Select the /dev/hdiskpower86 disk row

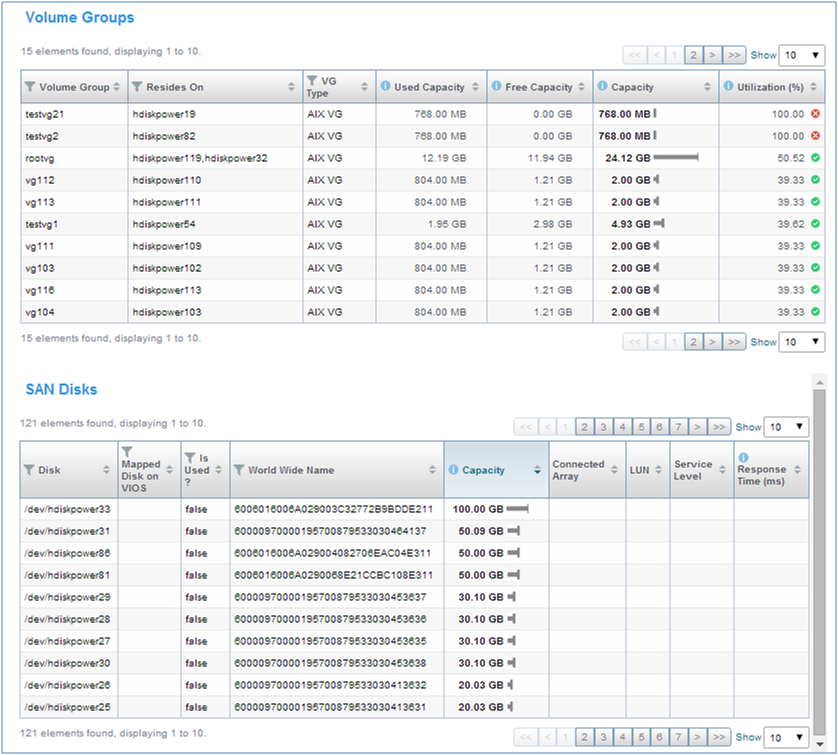click(x=414, y=553)
